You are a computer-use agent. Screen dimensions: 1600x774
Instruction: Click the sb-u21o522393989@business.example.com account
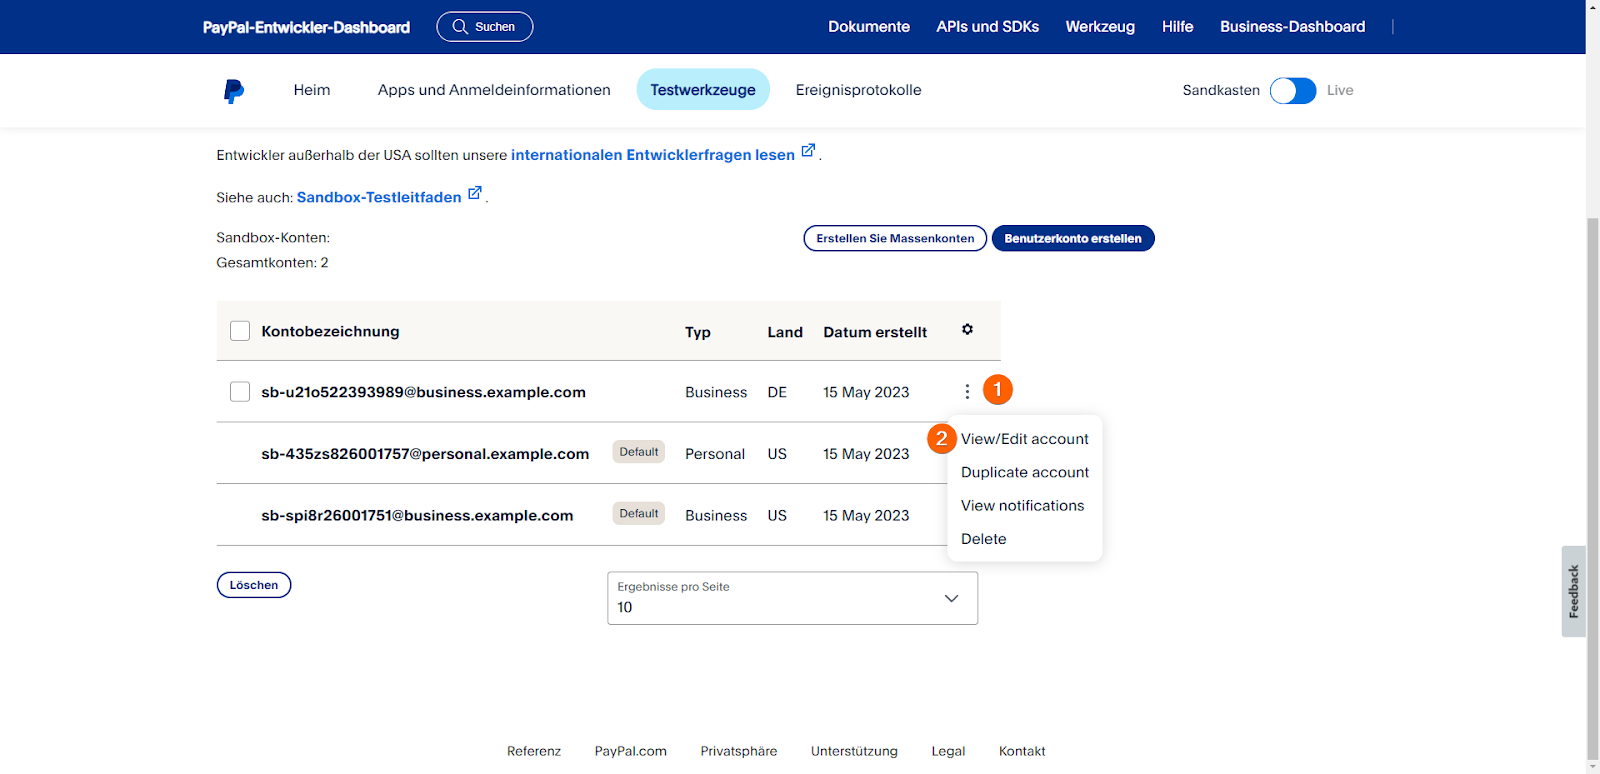tap(424, 392)
